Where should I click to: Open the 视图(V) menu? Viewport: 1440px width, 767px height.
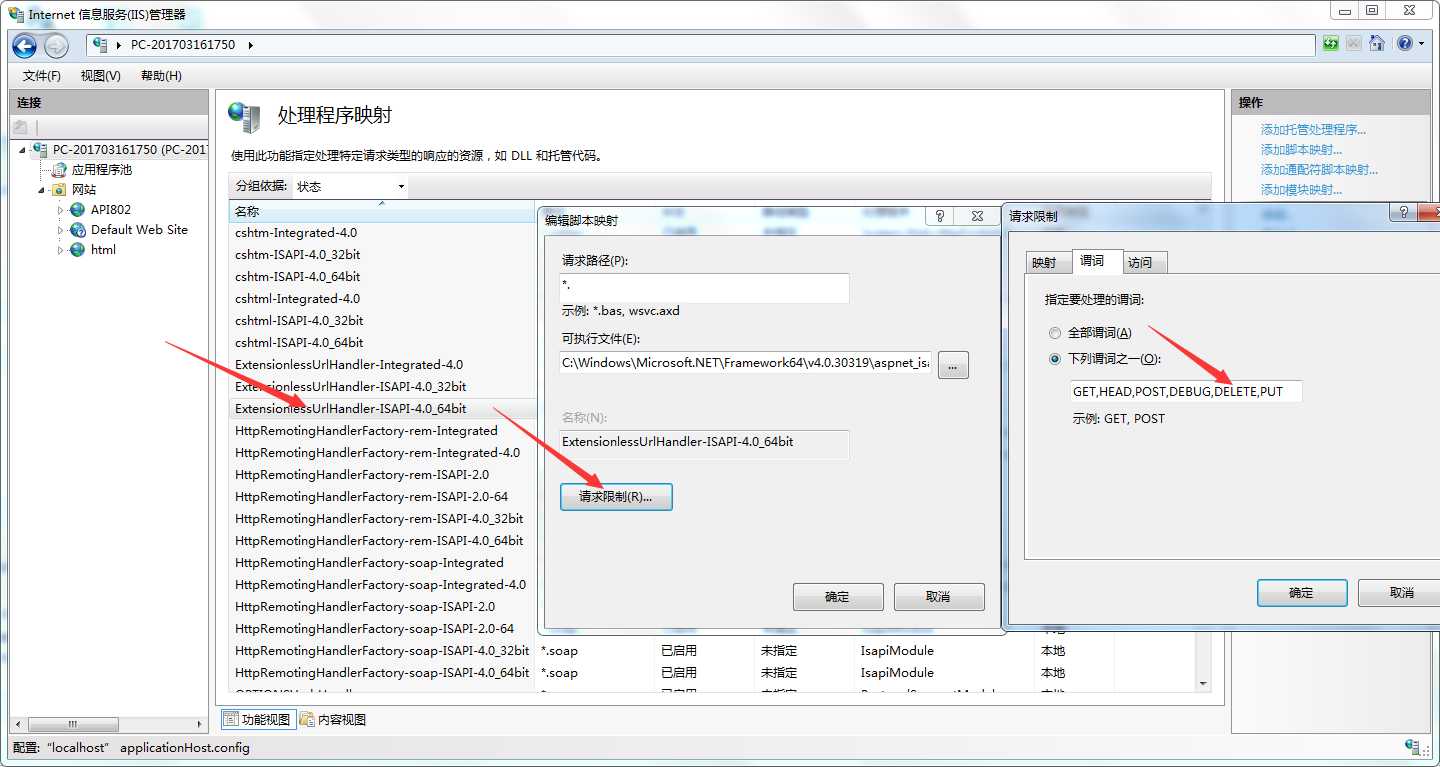(101, 76)
